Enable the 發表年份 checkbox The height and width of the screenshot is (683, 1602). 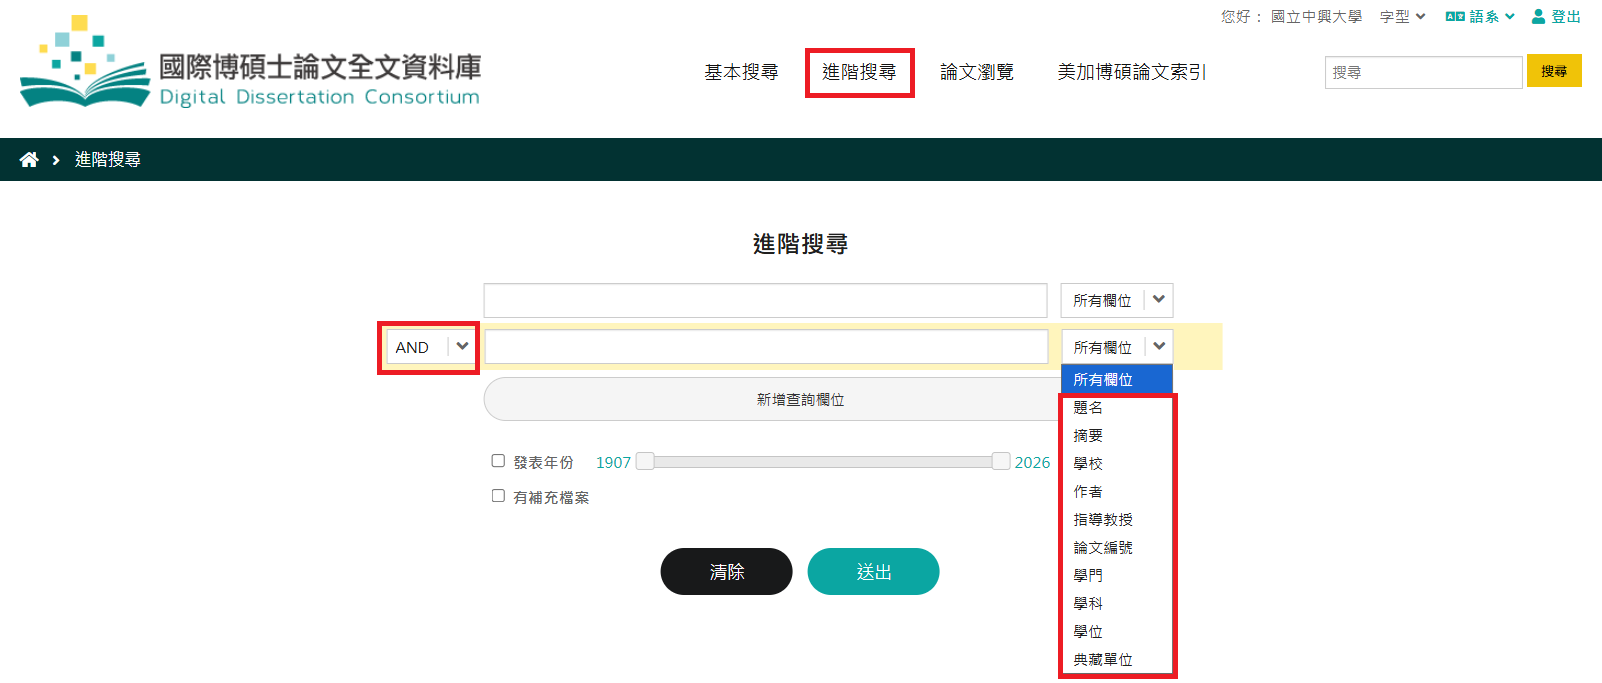coord(498,461)
